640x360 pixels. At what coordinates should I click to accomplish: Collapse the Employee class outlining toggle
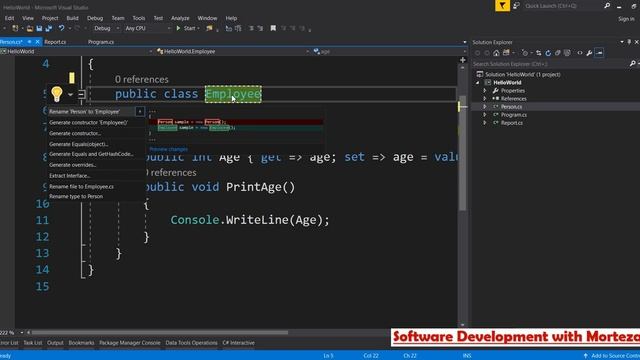(x=81, y=94)
